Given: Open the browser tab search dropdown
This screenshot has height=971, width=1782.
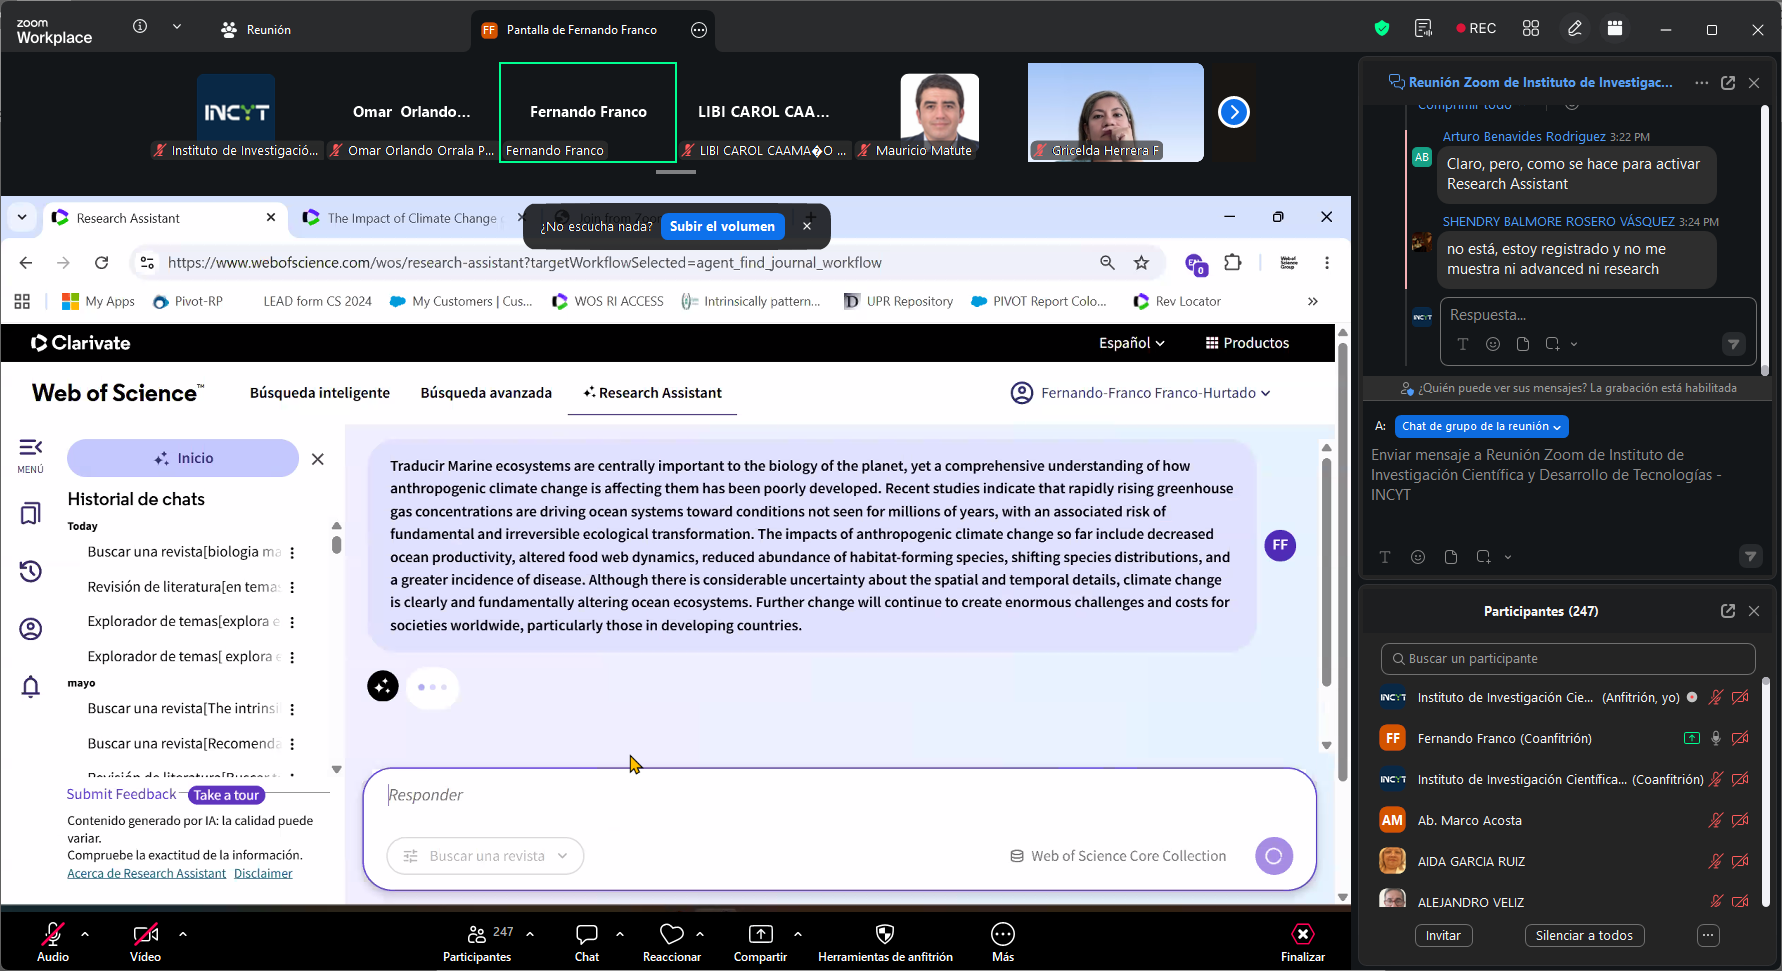Looking at the screenshot, I should (x=22, y=217).
